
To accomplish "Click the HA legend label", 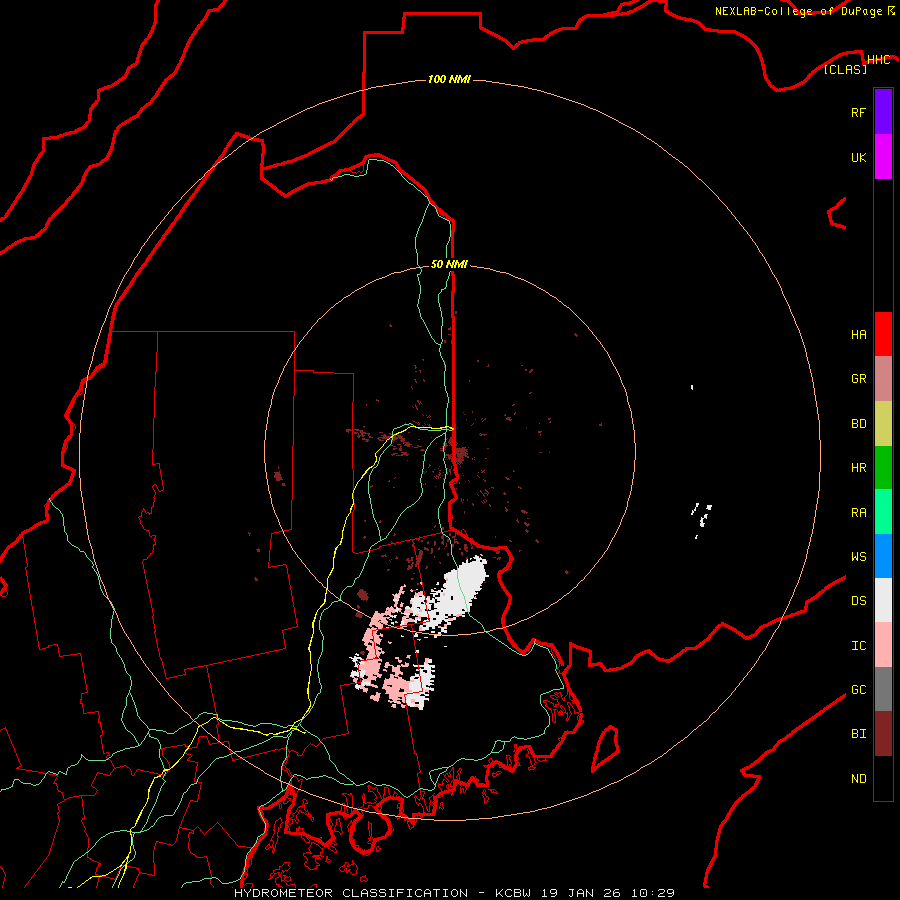I will click(858, 335).
